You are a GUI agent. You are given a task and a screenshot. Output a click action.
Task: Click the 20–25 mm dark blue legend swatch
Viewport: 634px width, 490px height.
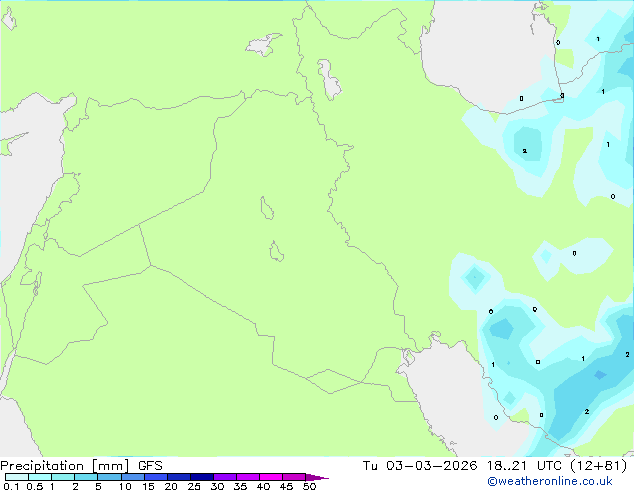pyautogui.click(x=179, y=477)
